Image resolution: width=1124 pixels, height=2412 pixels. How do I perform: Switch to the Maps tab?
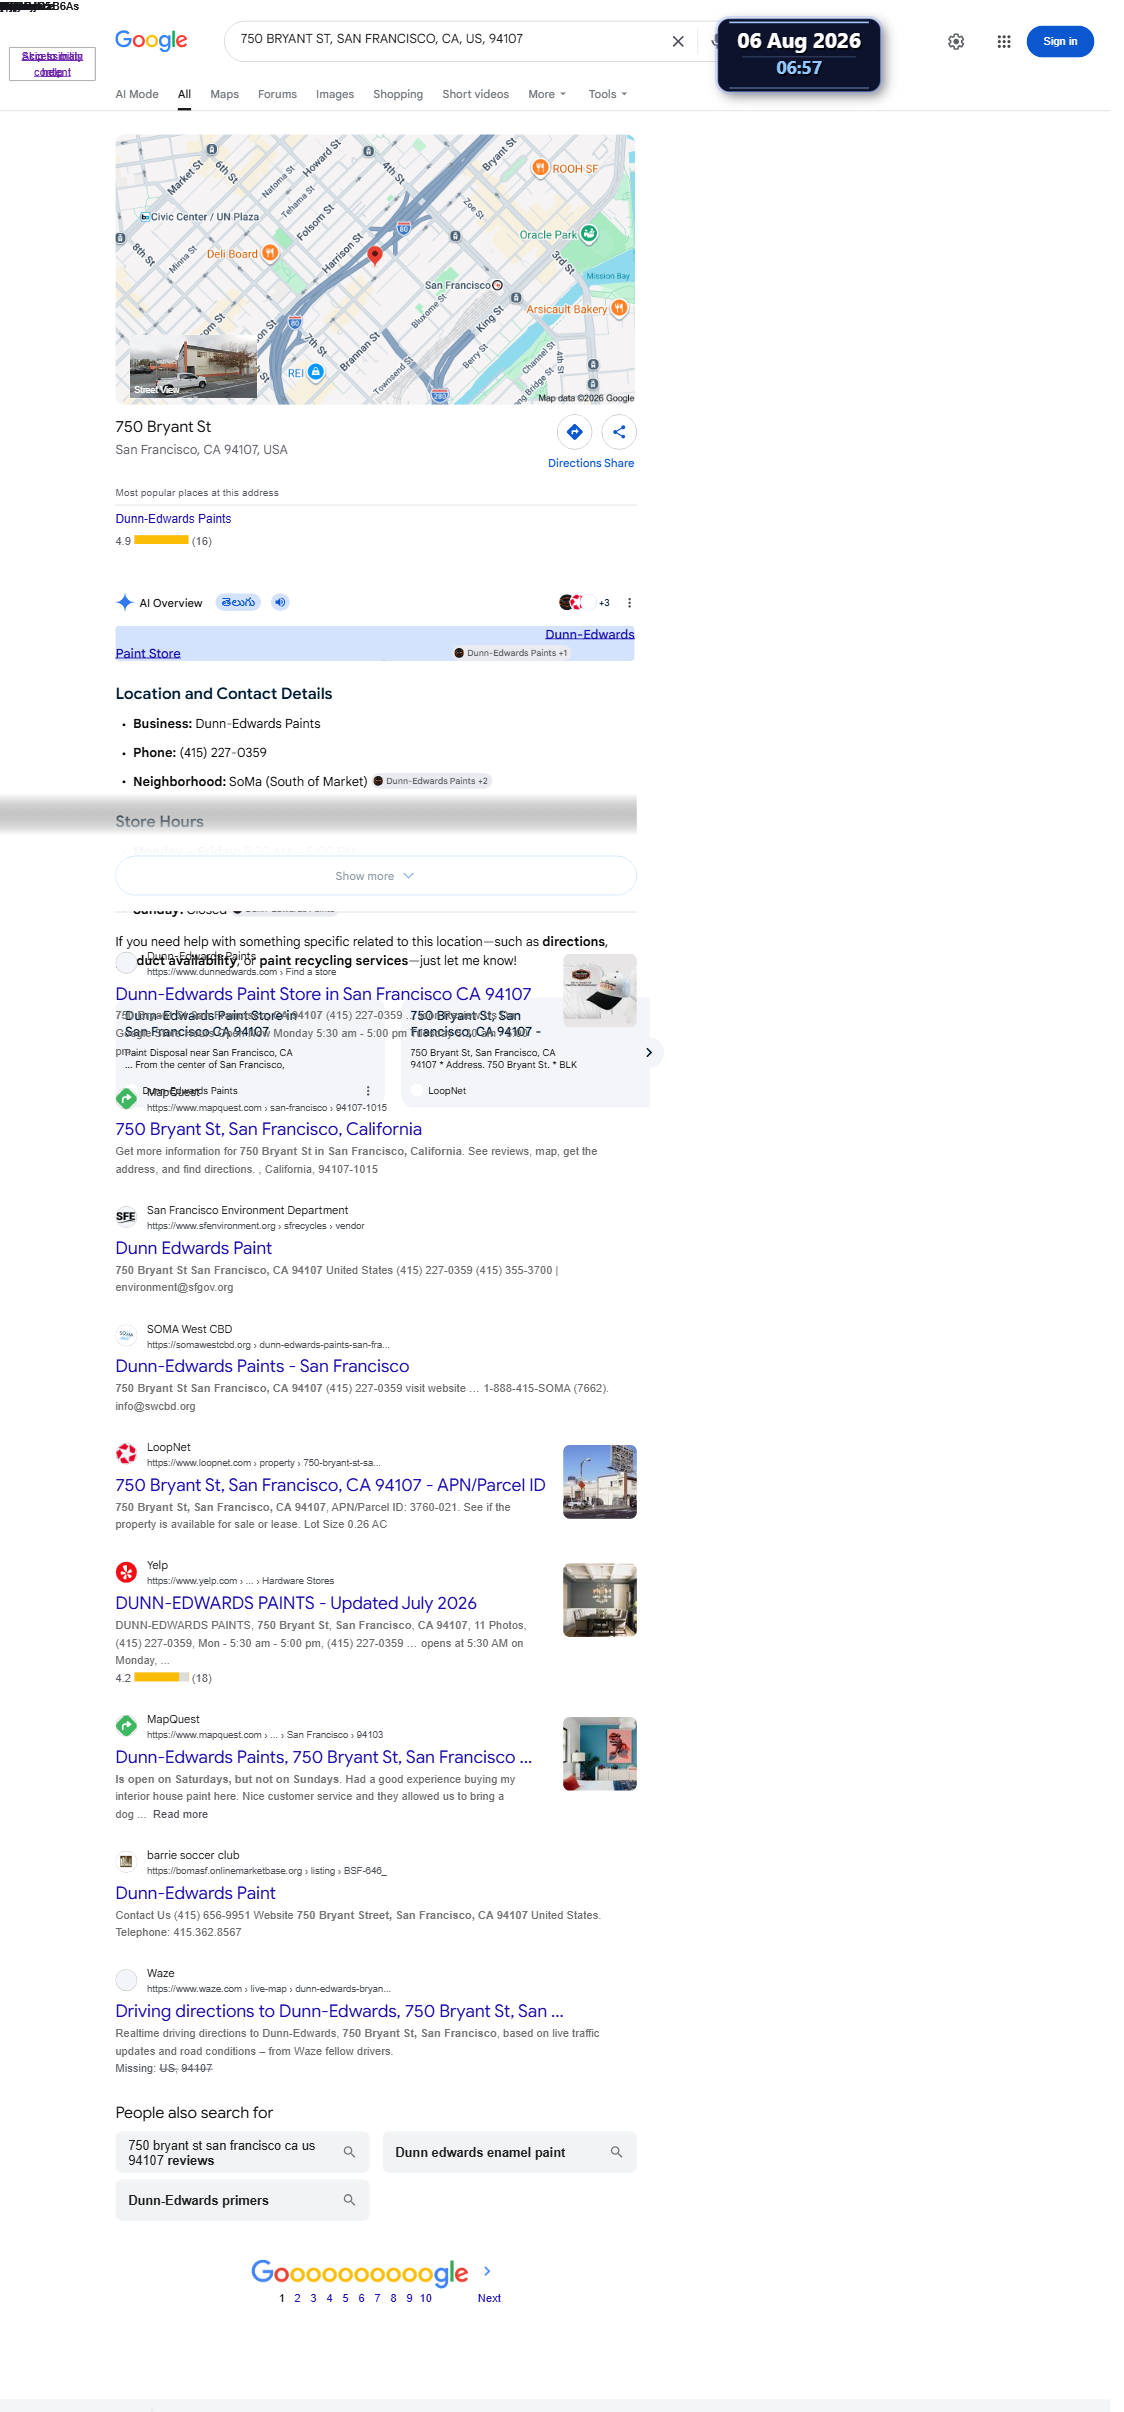224,94
